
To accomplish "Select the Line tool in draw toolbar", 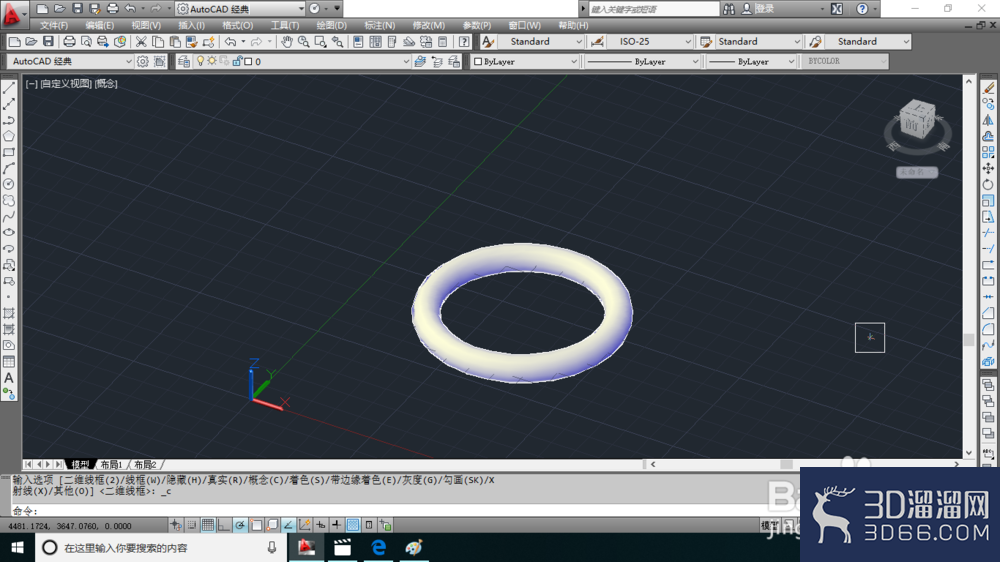I will (x=9, y=88).
